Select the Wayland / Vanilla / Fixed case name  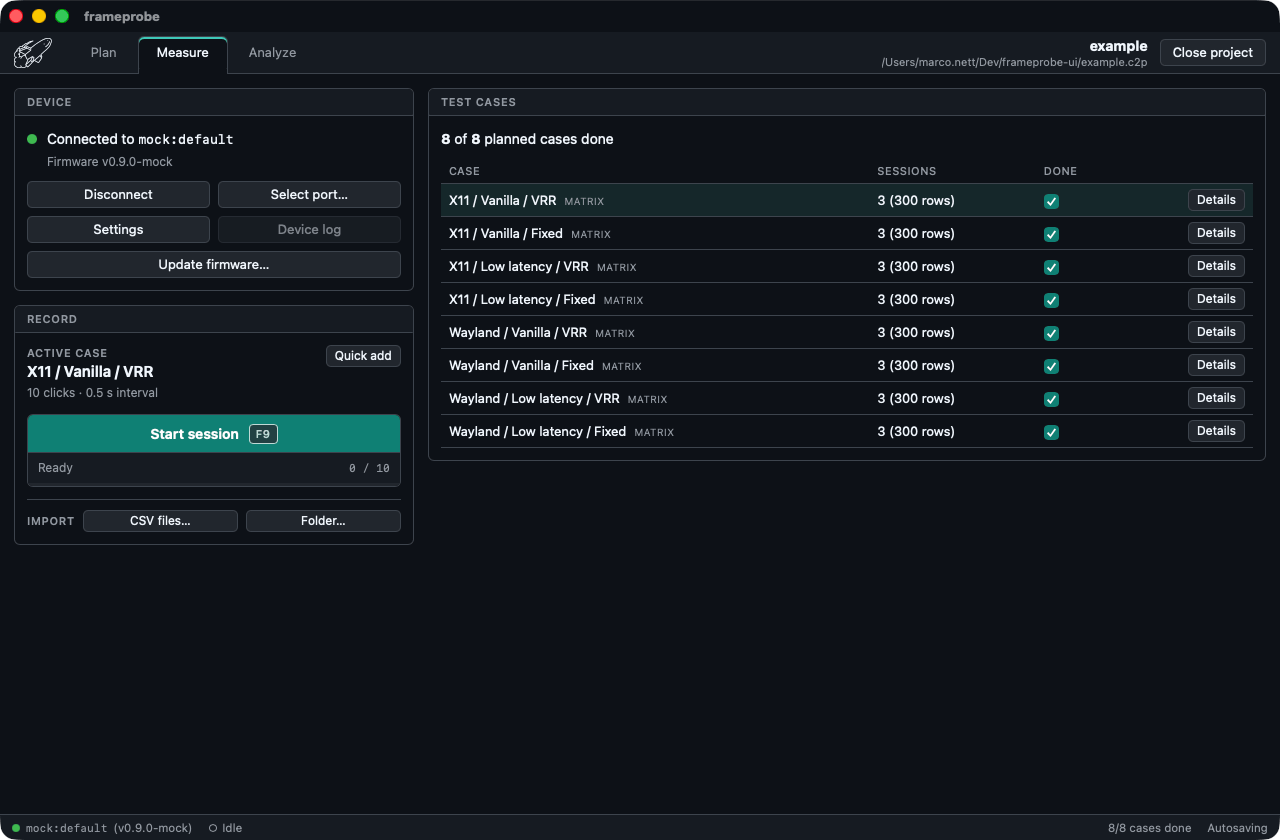click(521, 366)
